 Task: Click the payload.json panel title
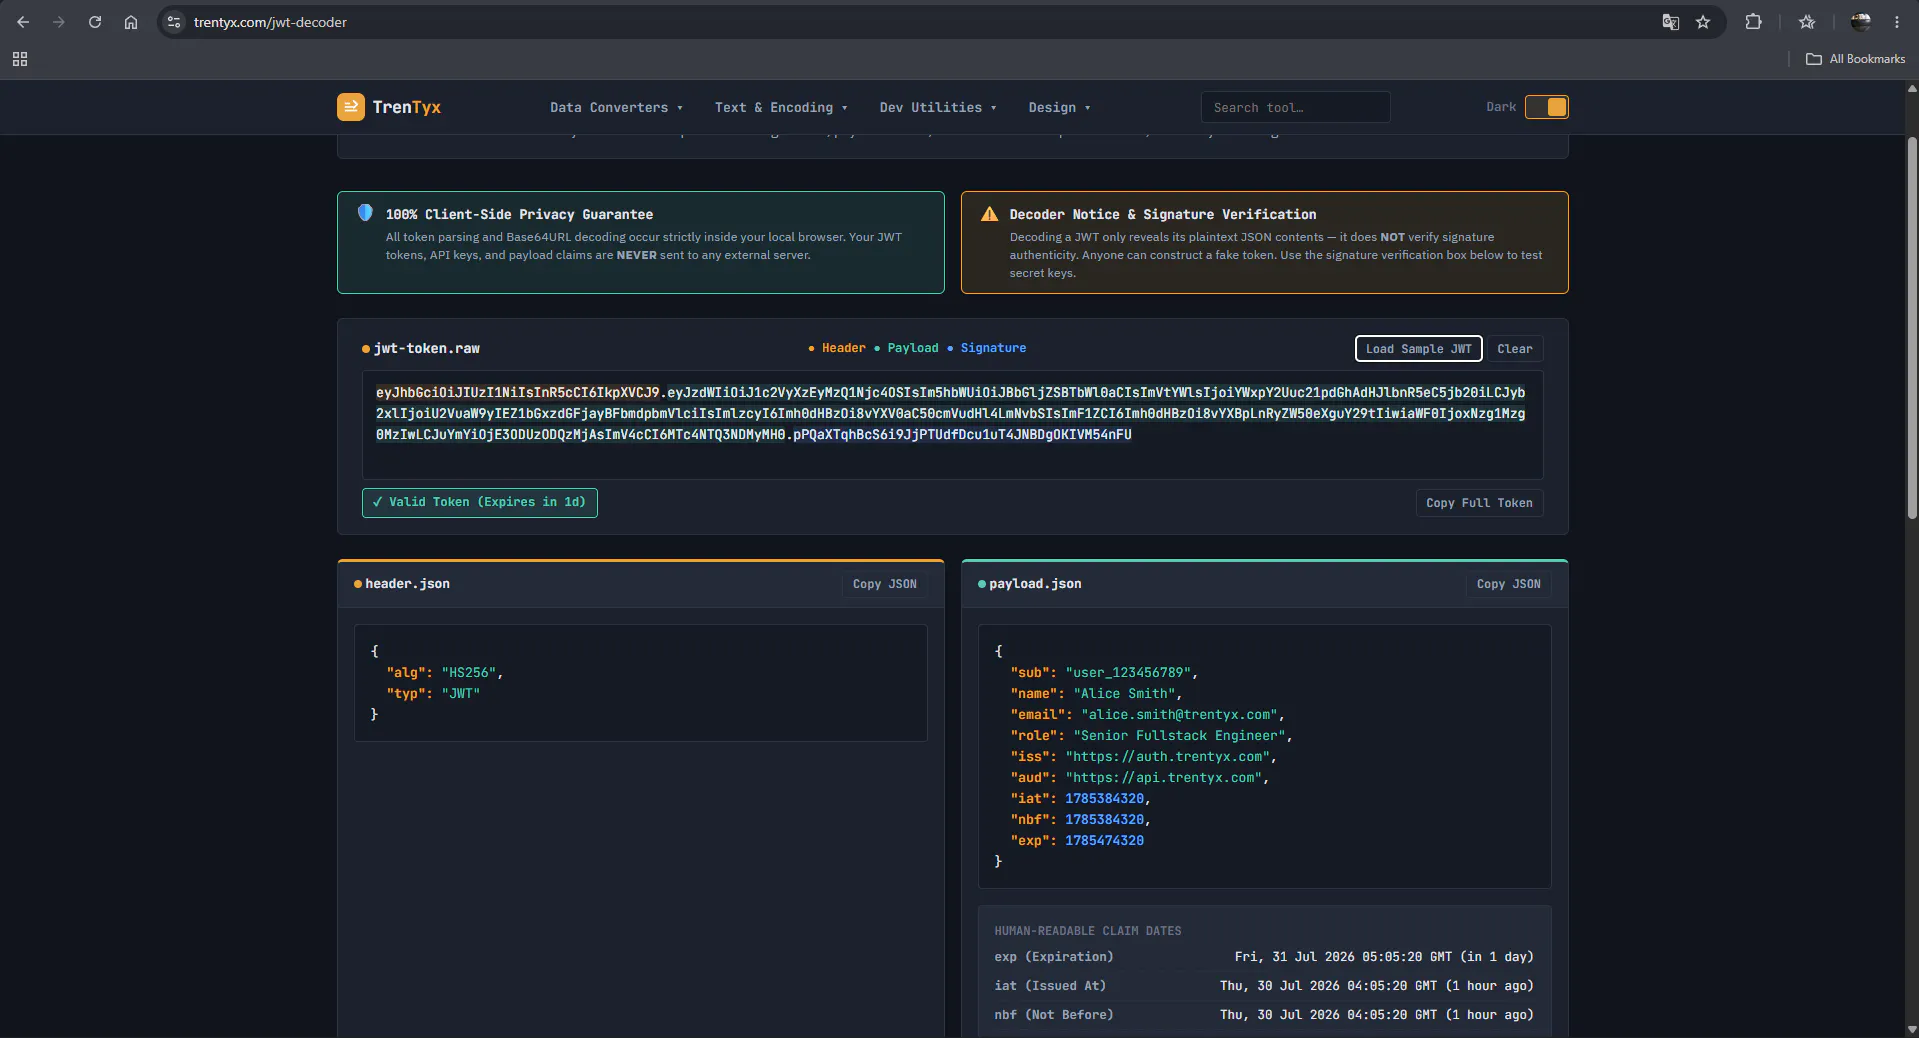(x=1035, y=584)
